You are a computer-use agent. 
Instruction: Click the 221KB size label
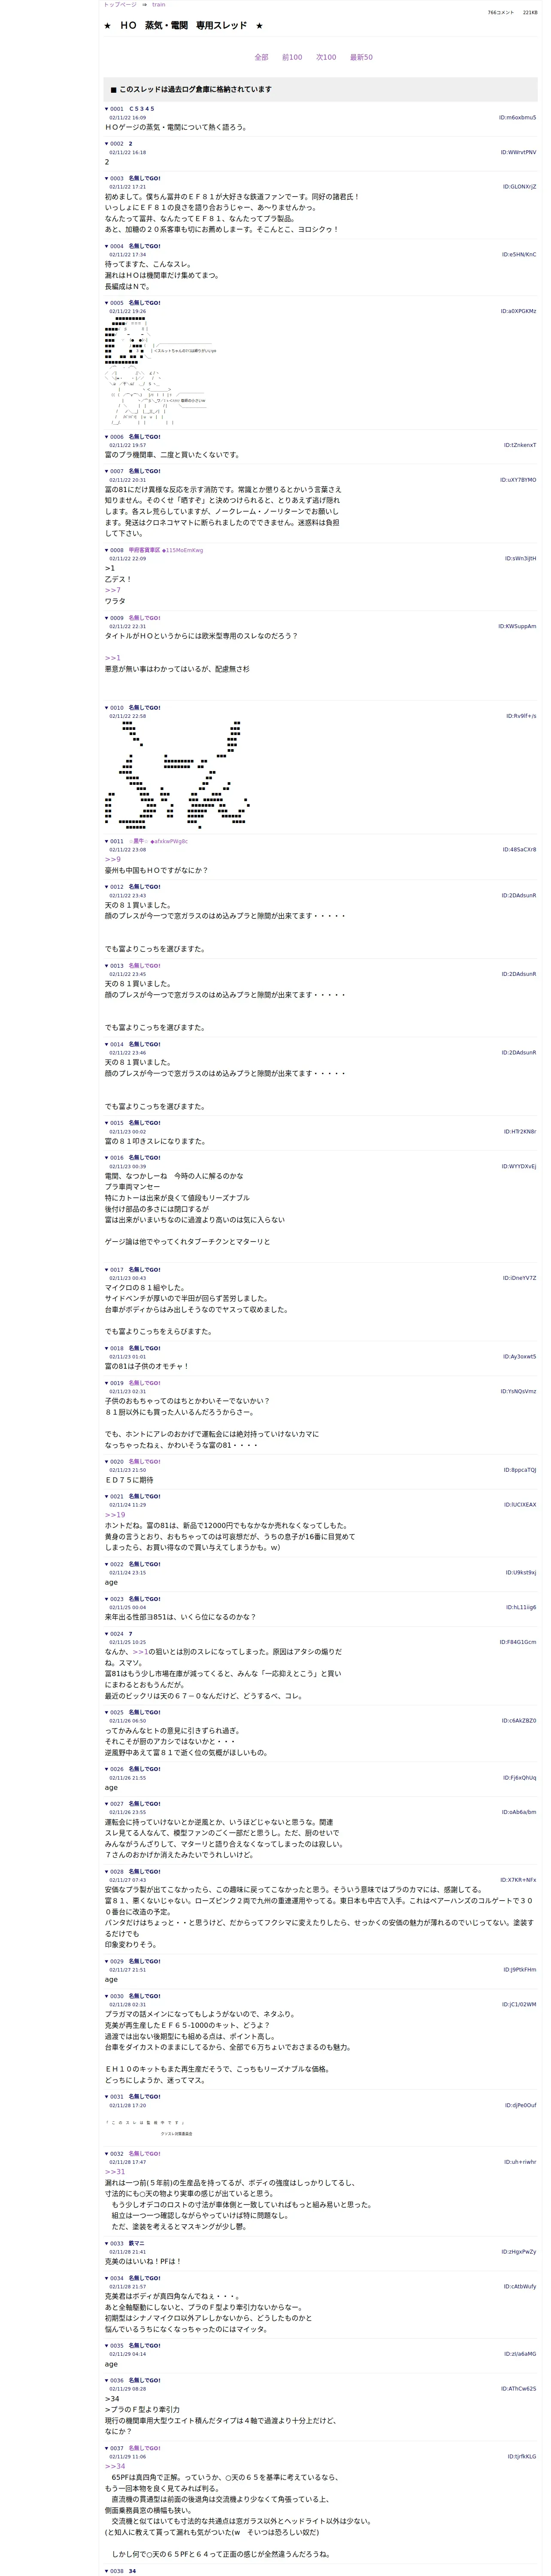pyautogui.click(x=529, y=13)
